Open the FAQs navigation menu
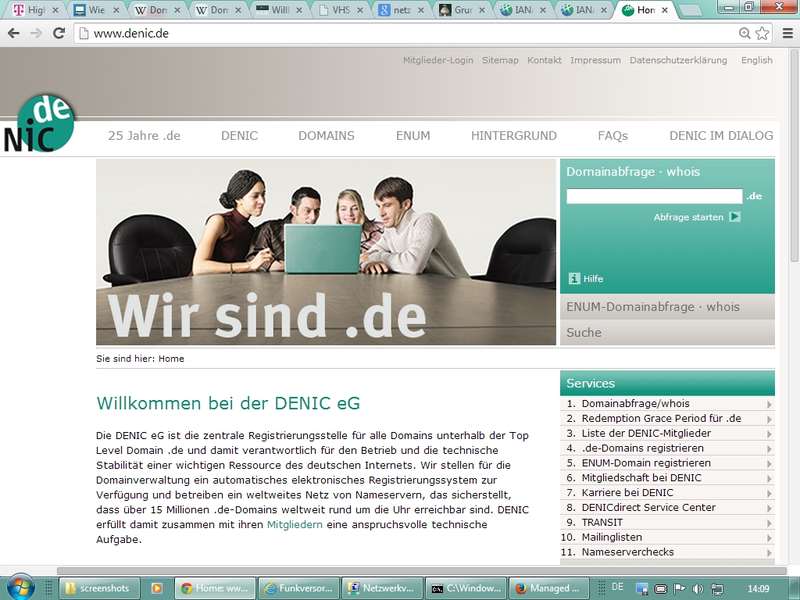The width and height of the screenshot is (800, 600). pos(612,136)
